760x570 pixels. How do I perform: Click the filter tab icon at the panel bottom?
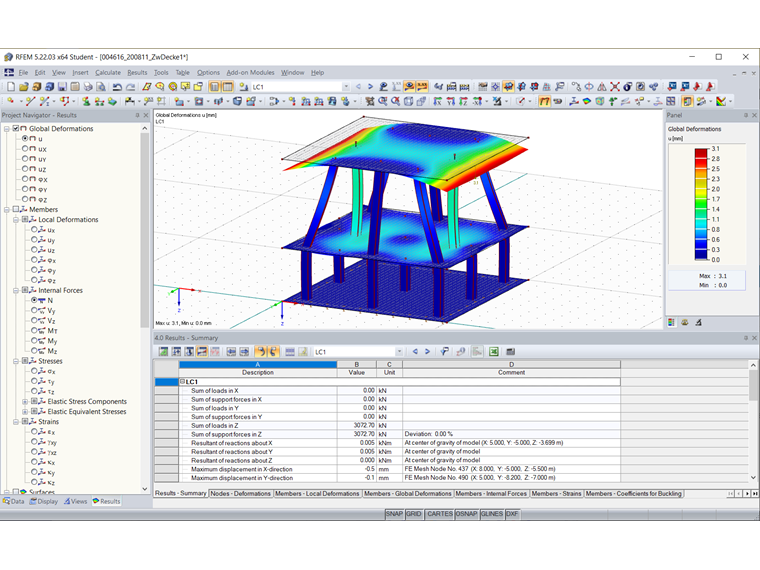tap(698, 322)
